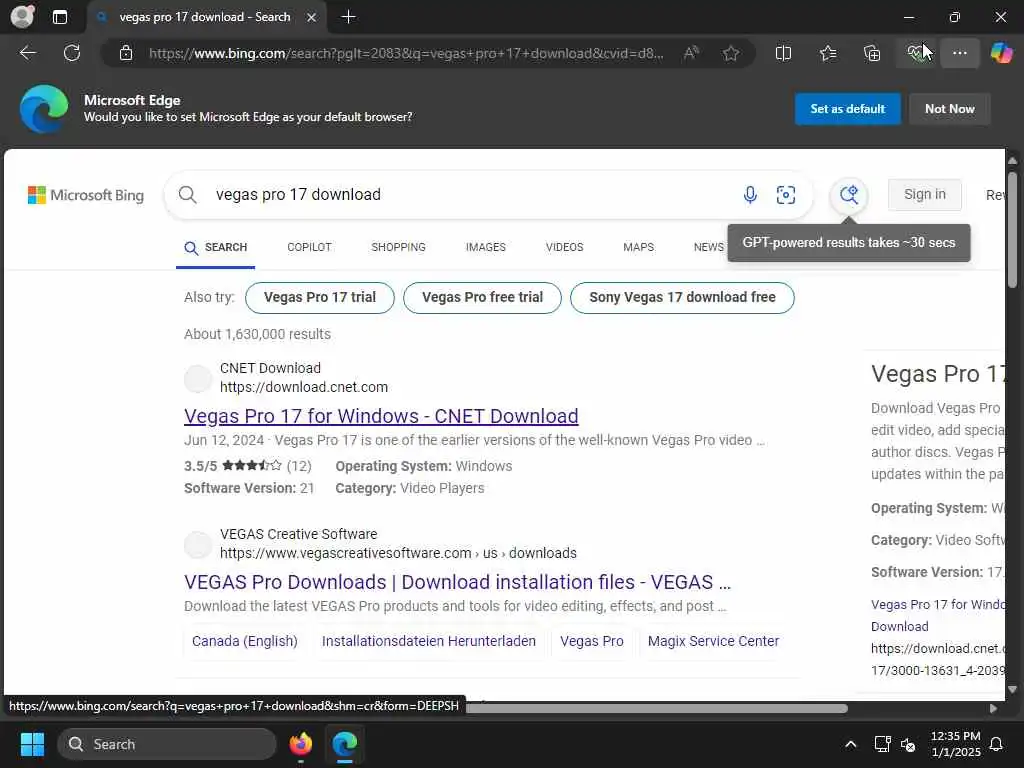Open the Favorites list icon
This screenshot has width=1024, height=768.
827,53
